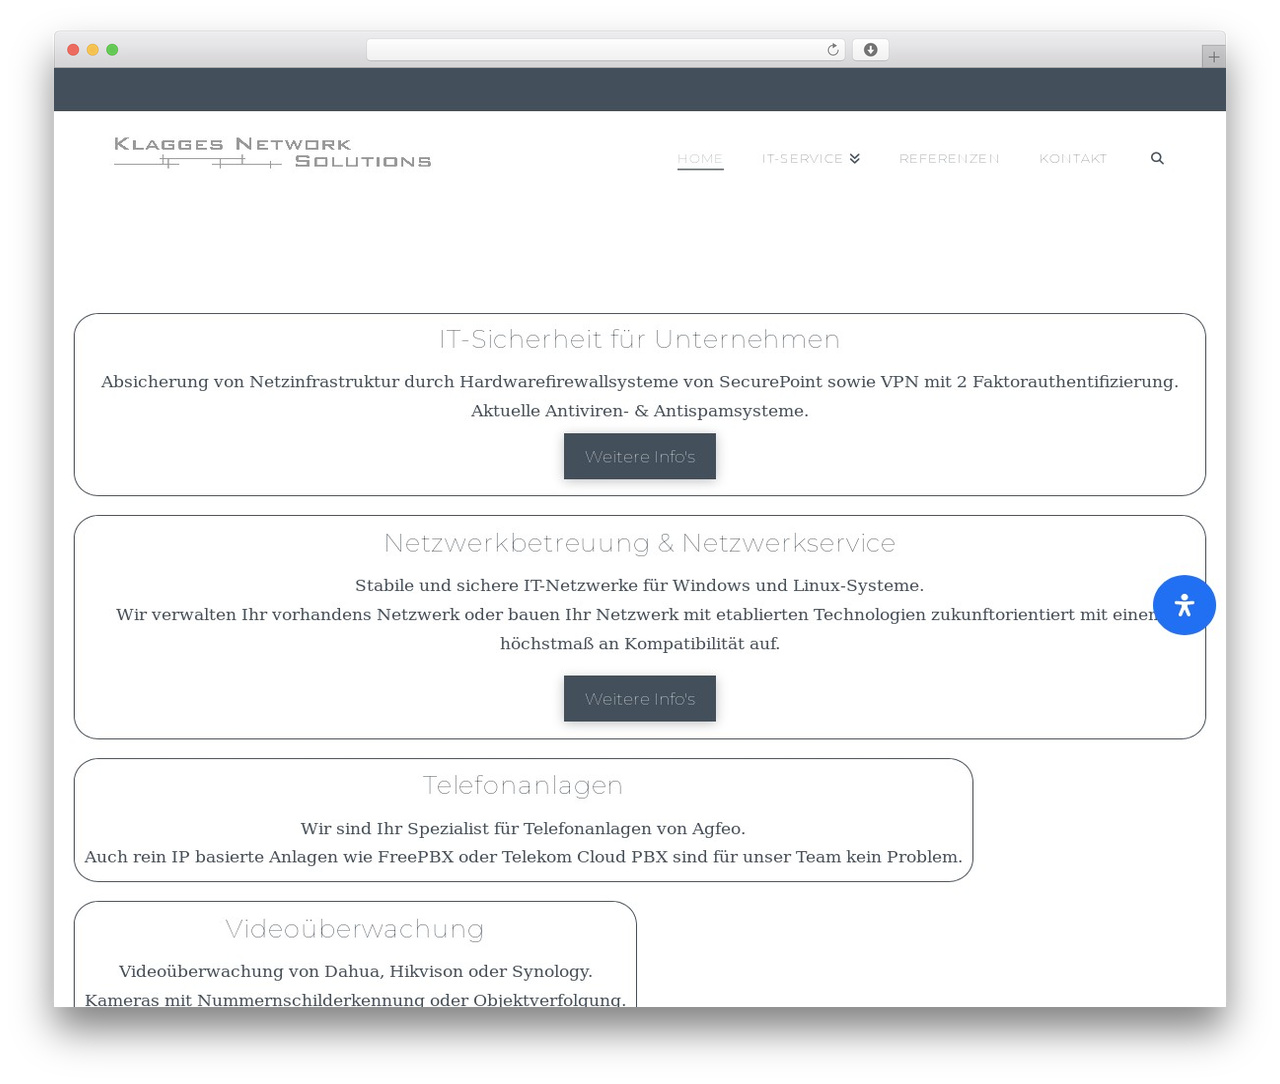The height and width of the screenshot is (1084, 1280).
Task: Open the Kontakt menu item
Action: [1073, 158]
